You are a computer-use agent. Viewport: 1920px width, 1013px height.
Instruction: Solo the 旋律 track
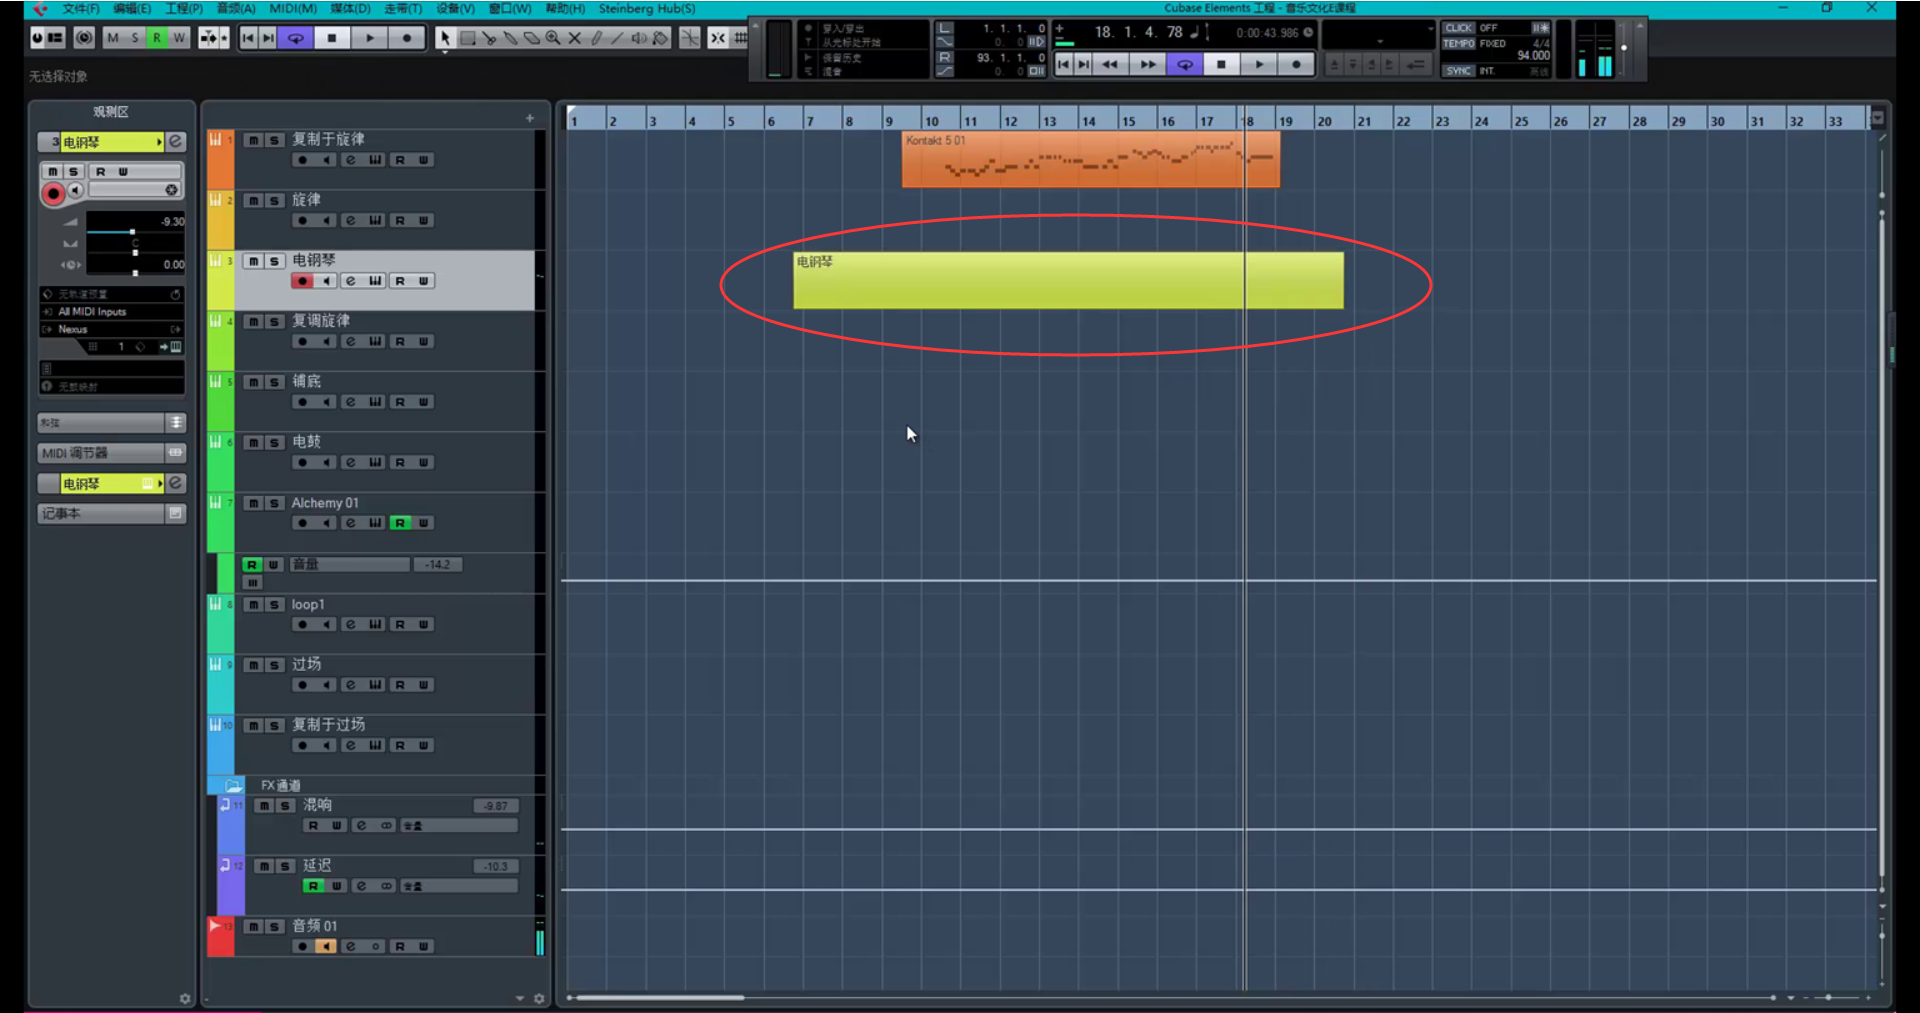tap(274, 201)
